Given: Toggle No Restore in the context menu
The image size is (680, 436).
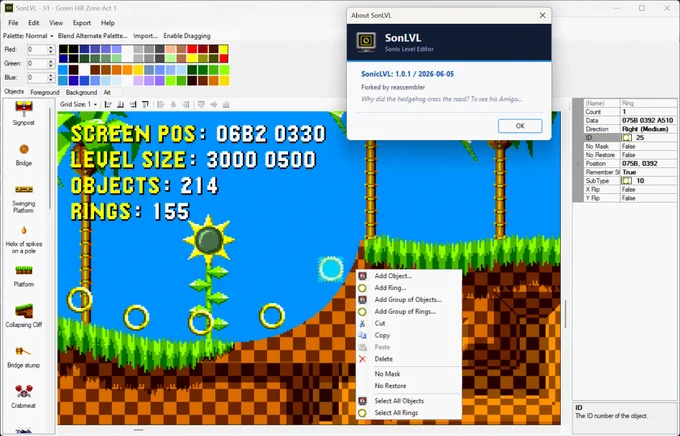Looking at the screenshot, I should (x=390, y=386).
